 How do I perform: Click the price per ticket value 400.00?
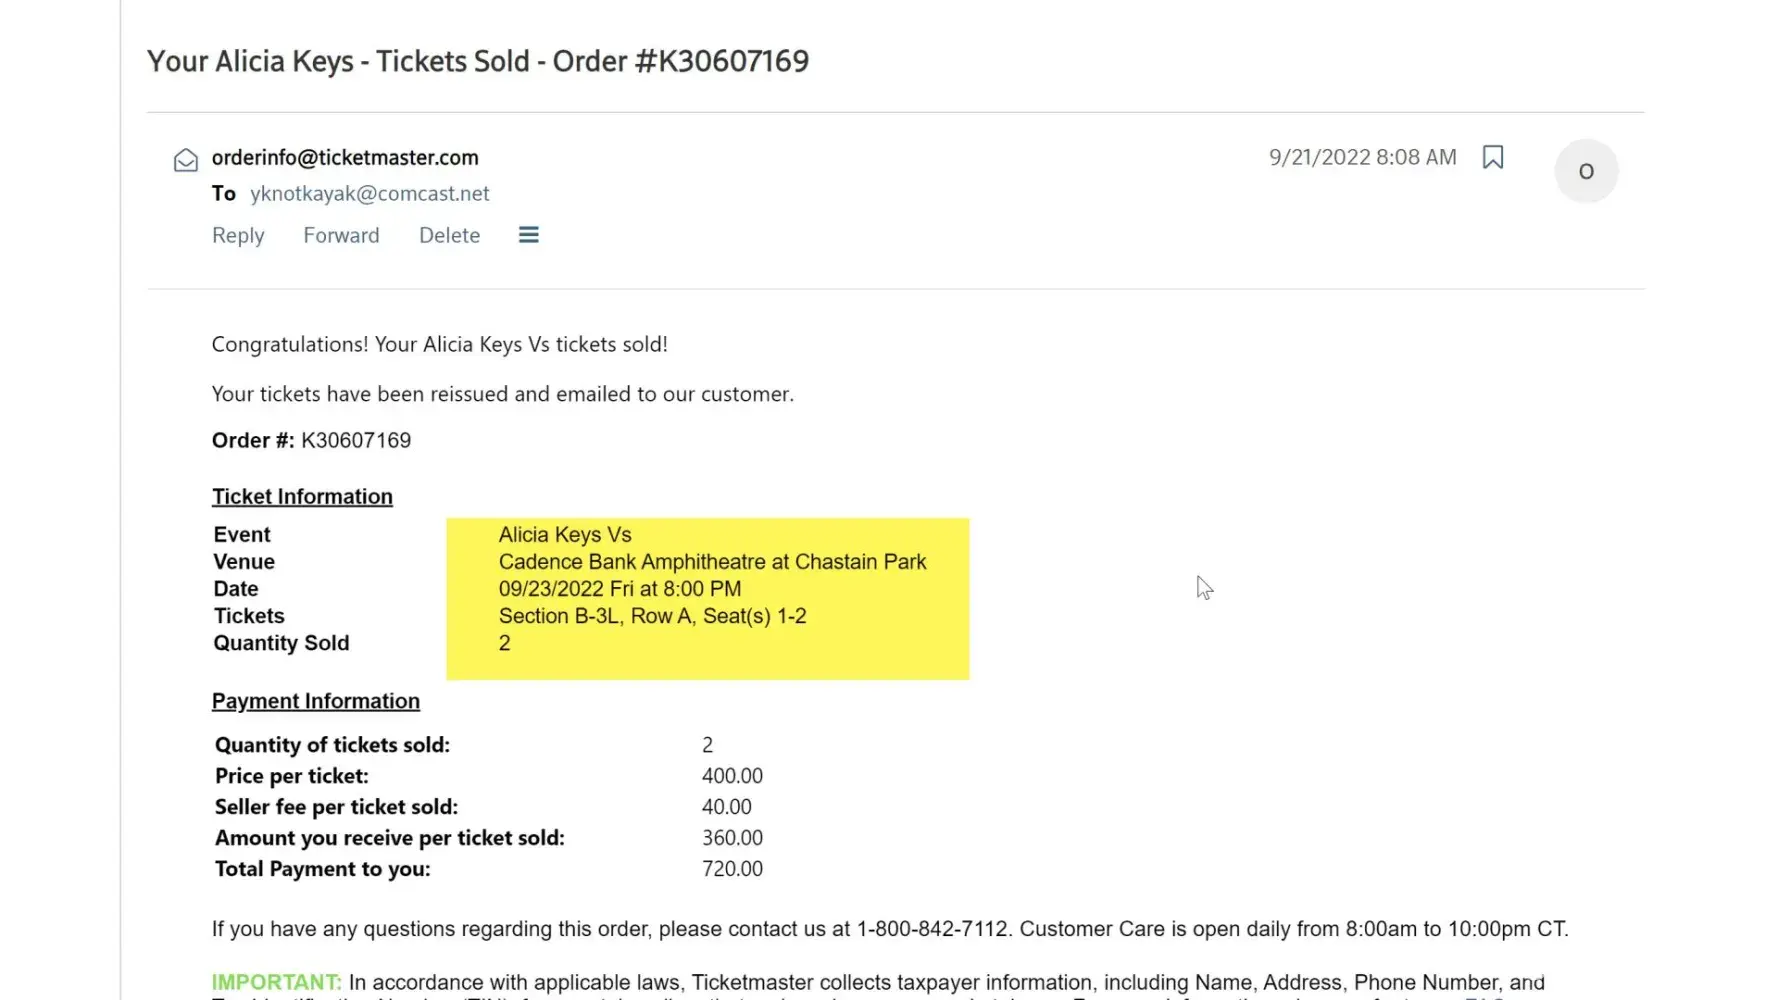pyautogui.click(x=732, y=776)
